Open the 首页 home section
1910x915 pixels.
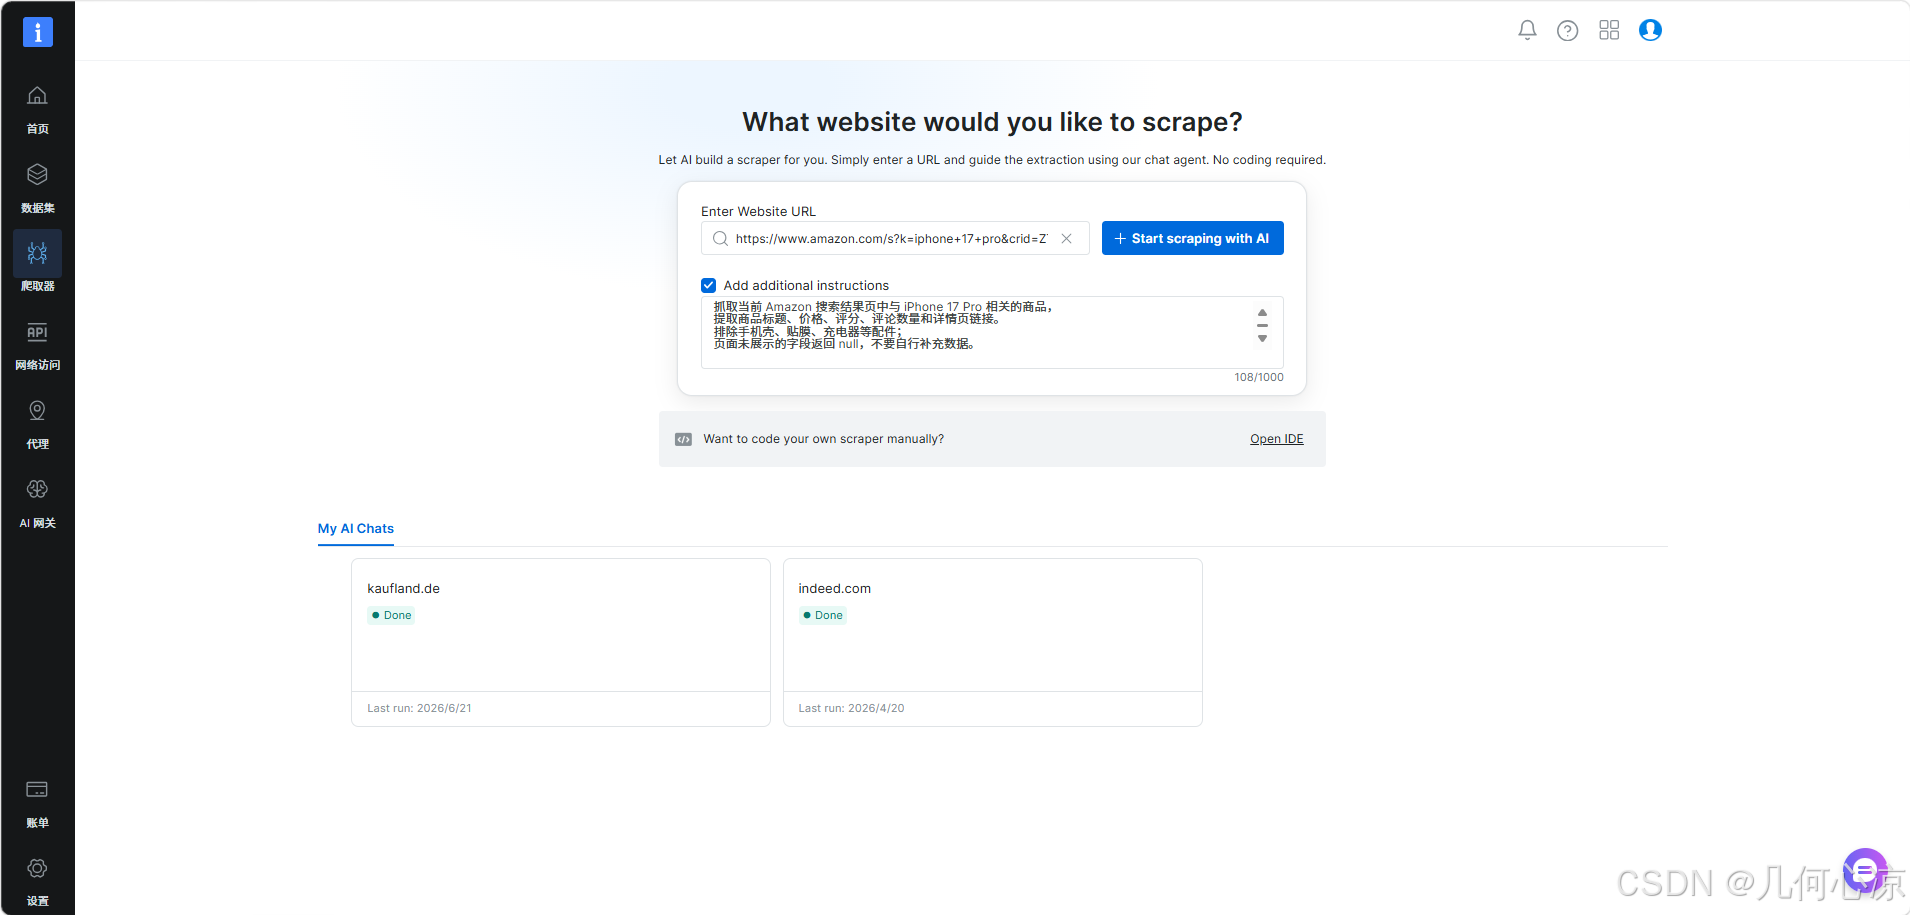[x=37, y=109]
